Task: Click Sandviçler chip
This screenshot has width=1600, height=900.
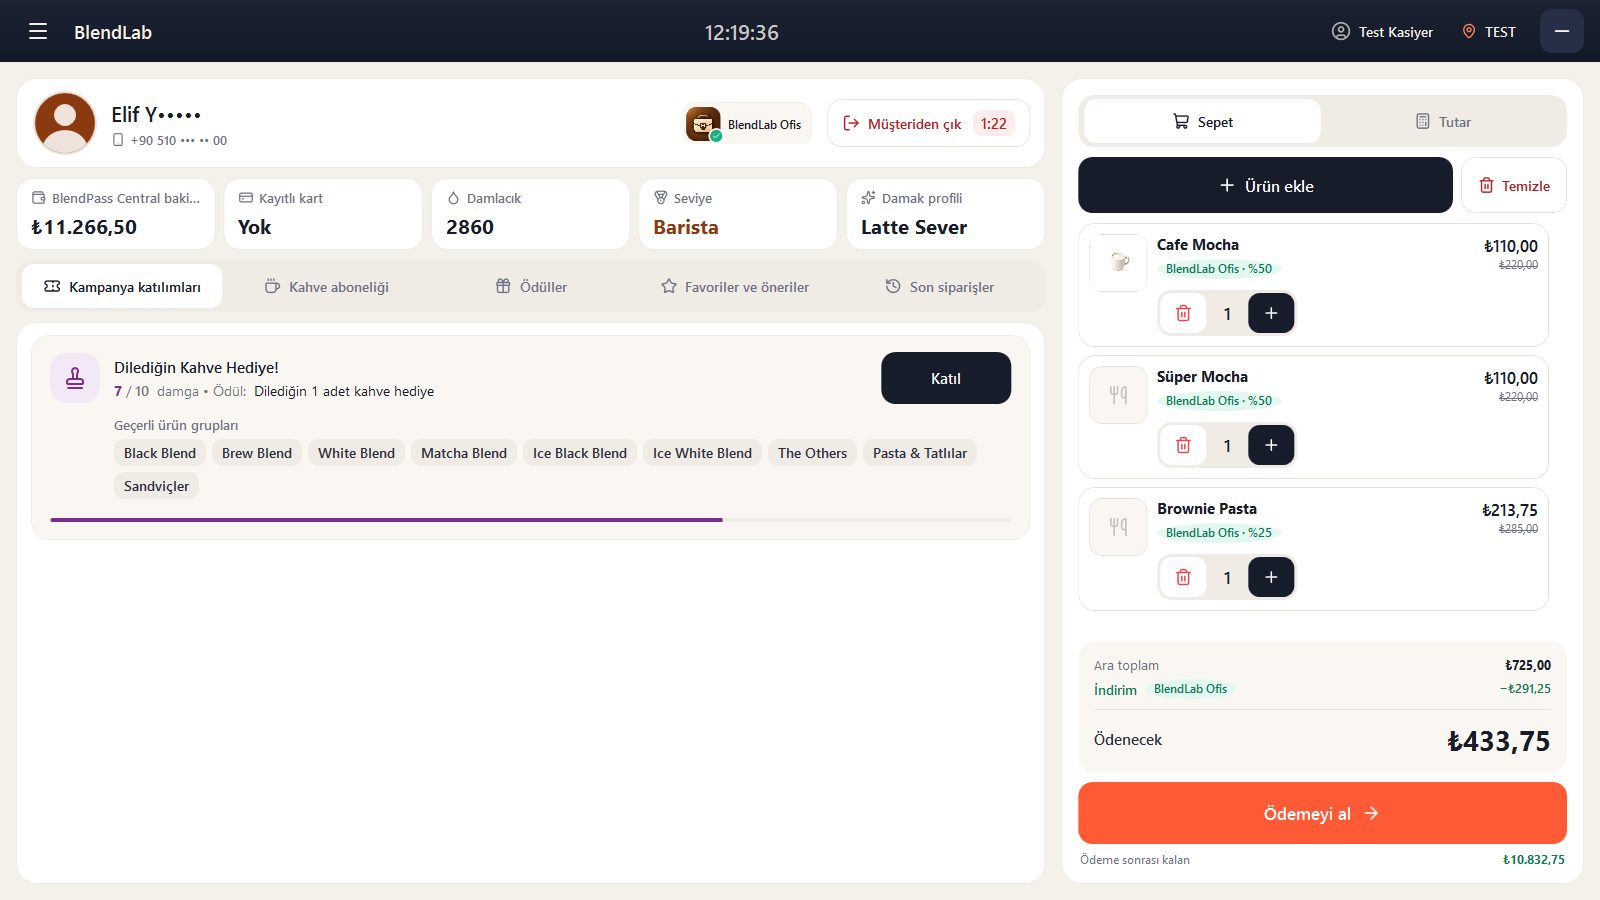Action: (x=157, y=486)
